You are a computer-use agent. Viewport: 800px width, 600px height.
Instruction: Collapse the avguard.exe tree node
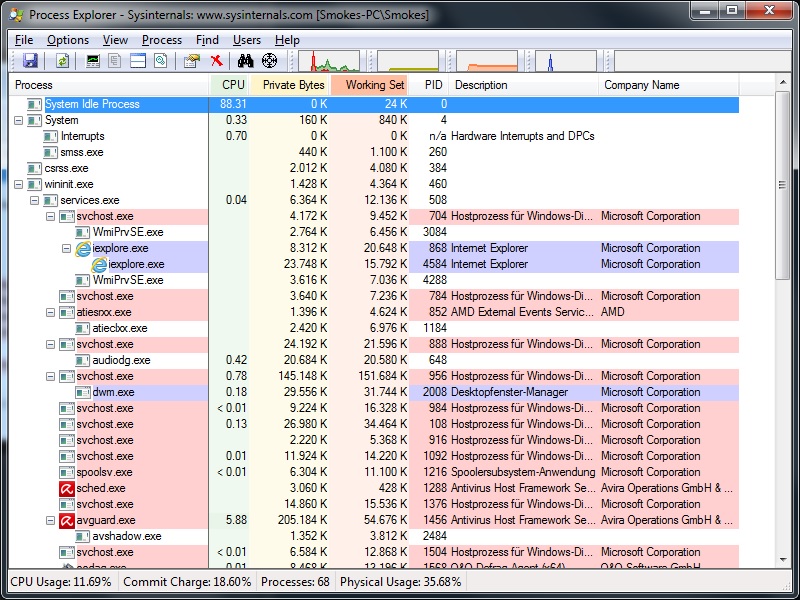tap(51, 520)
